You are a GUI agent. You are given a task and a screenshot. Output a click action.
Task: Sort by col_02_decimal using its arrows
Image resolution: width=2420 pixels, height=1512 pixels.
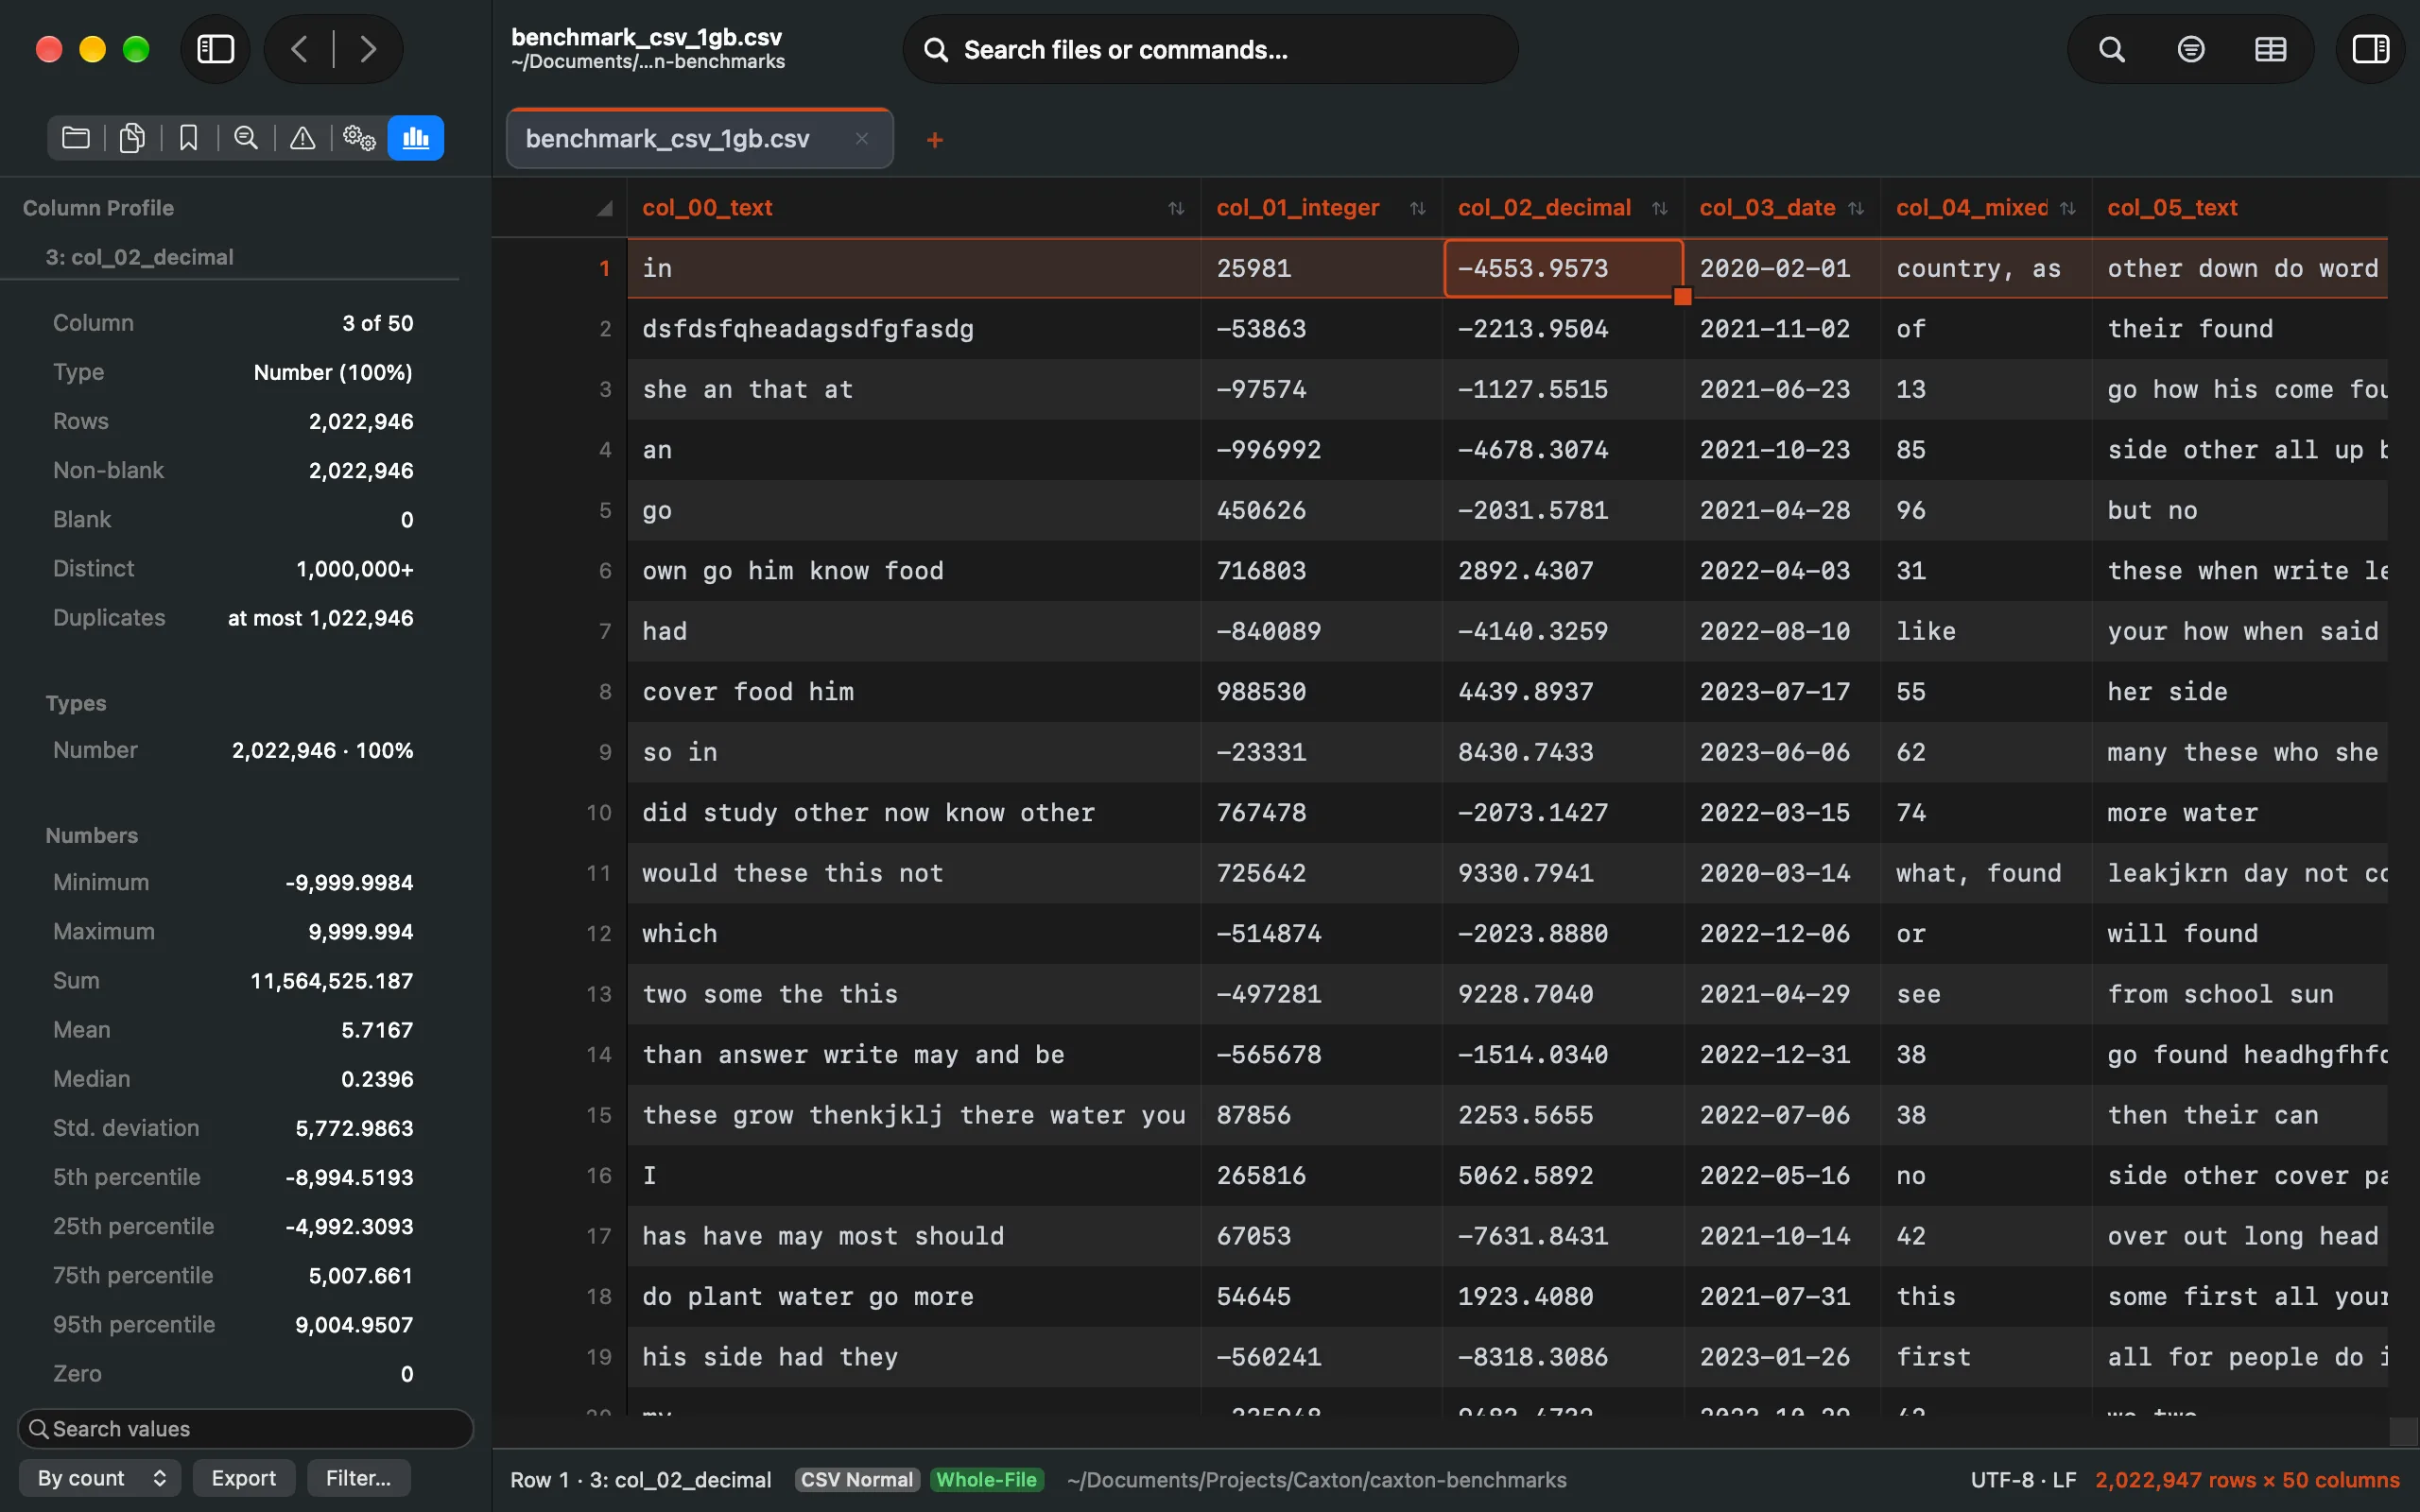click(1659, 208)
